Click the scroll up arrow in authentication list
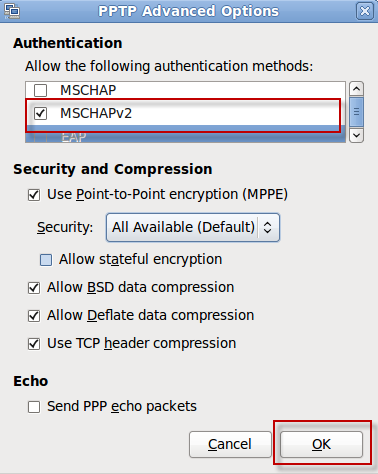 pos(356,89)
